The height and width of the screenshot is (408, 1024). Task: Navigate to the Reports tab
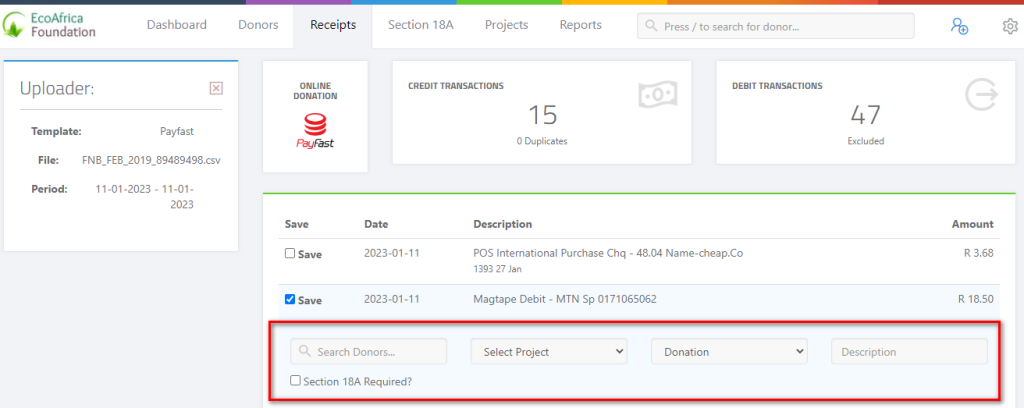pyautogui.click(x=581, y=25)
